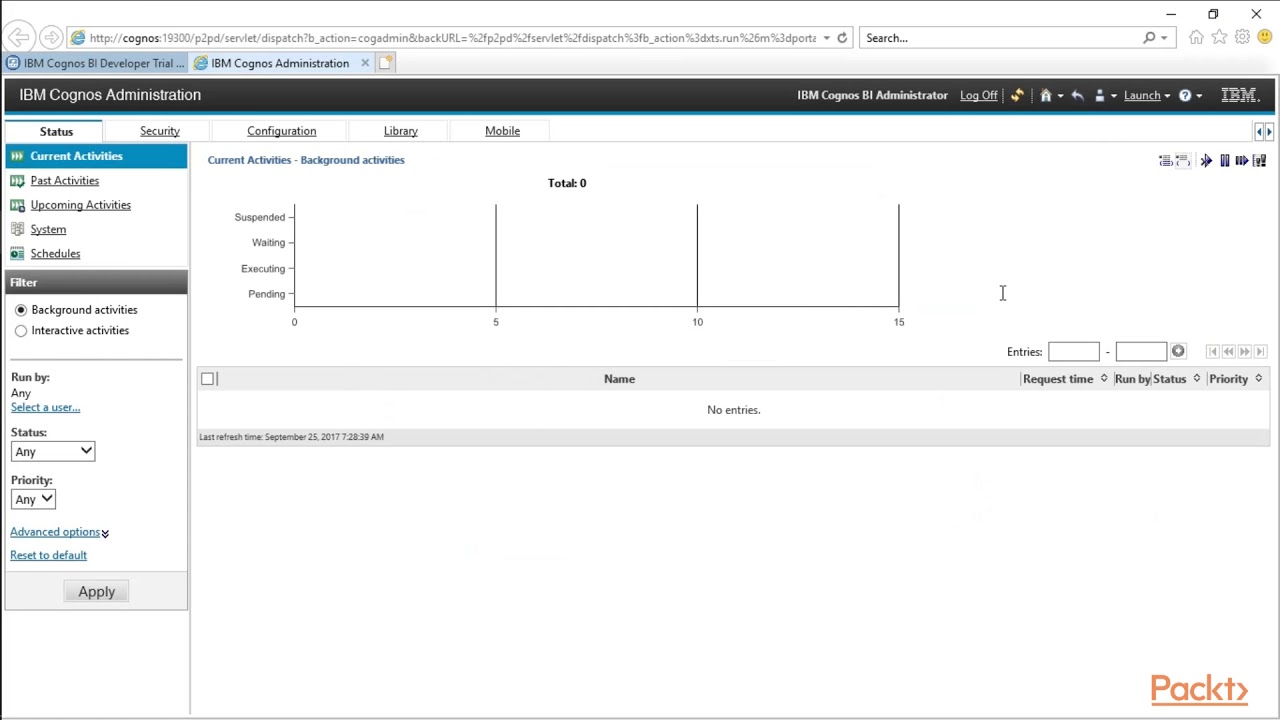Image resolution: width=1280 pixels, height=720 pixels.
Task: Click the hide details list view icon
Action: point(1183,161)
